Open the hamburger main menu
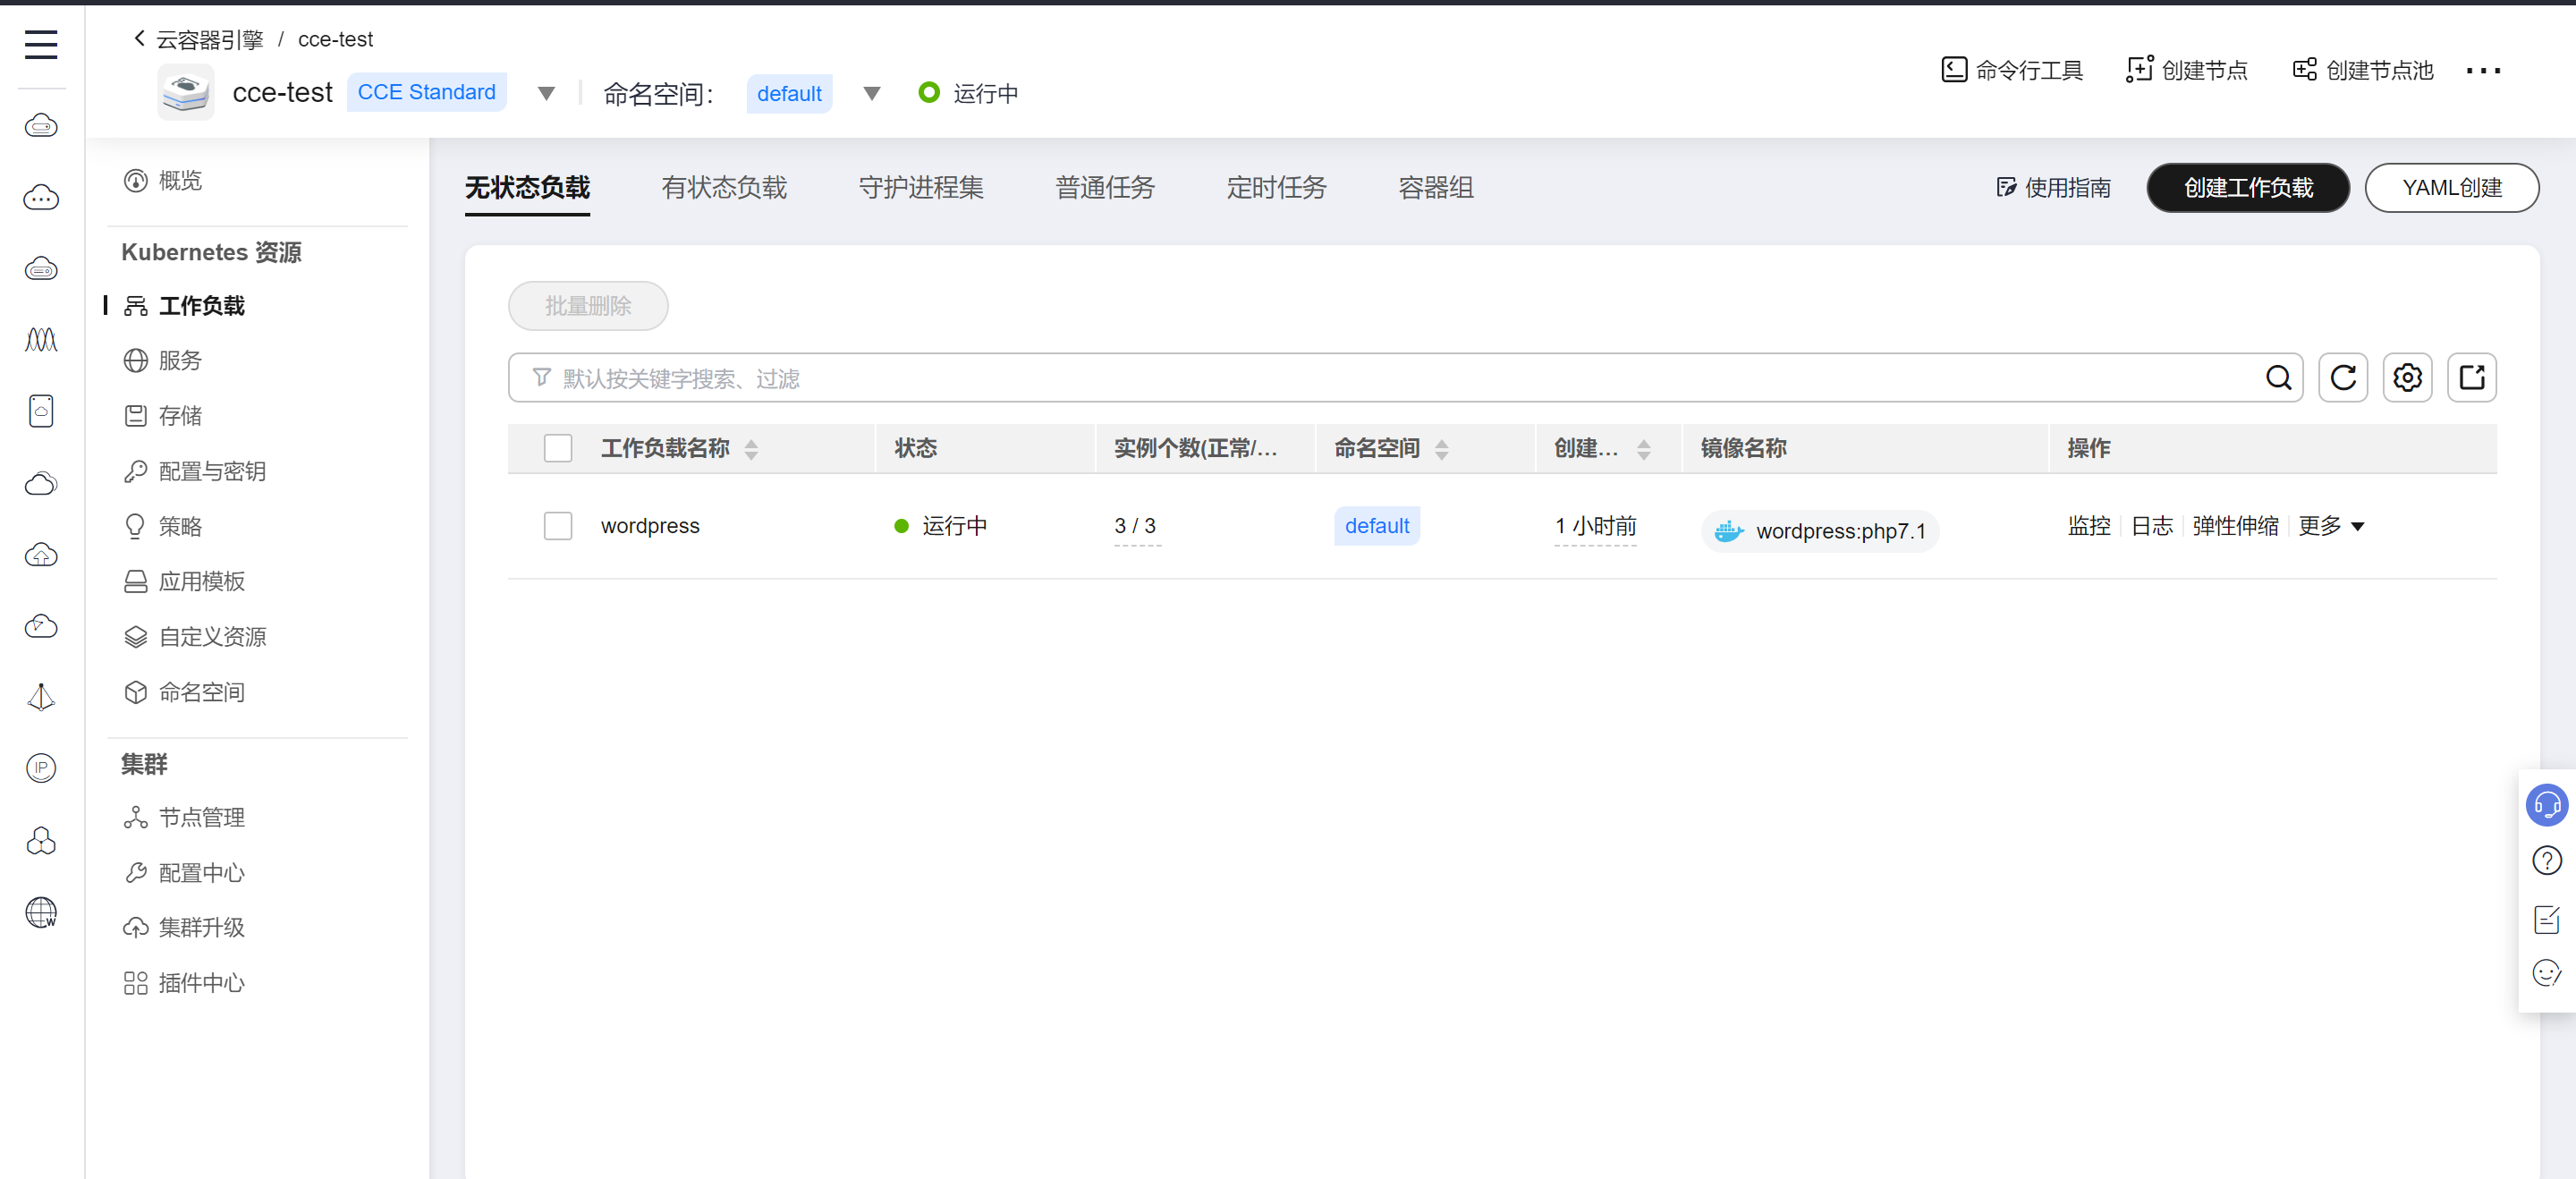 pos(41,44)
